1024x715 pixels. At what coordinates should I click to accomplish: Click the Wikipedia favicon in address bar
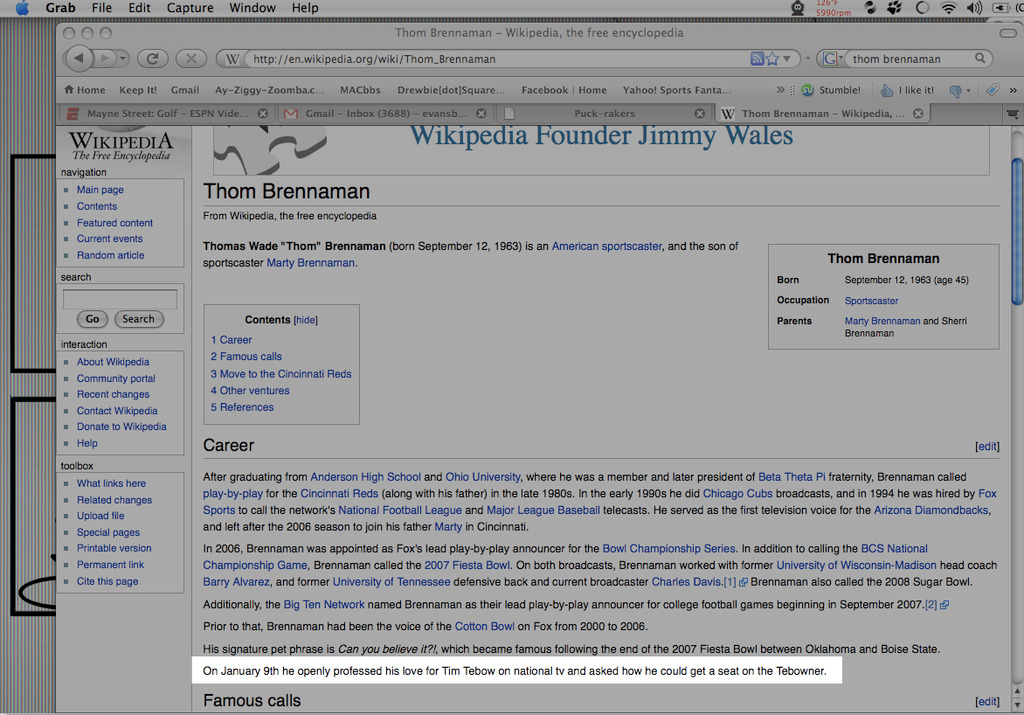(x=232, y=59)
